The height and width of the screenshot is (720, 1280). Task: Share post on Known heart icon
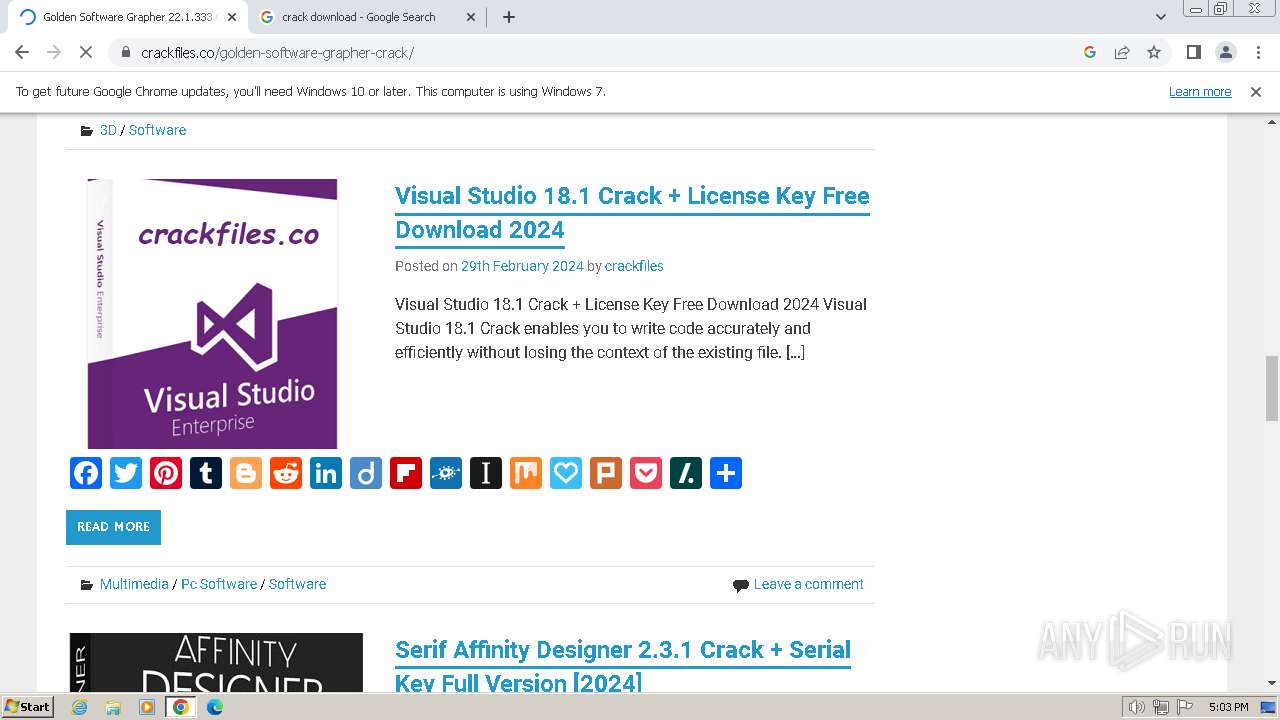[x=566, y=473]
